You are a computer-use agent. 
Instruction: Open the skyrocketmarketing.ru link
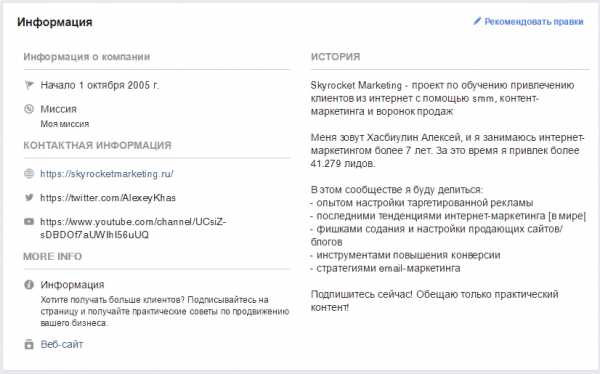[x=107, y=174]
